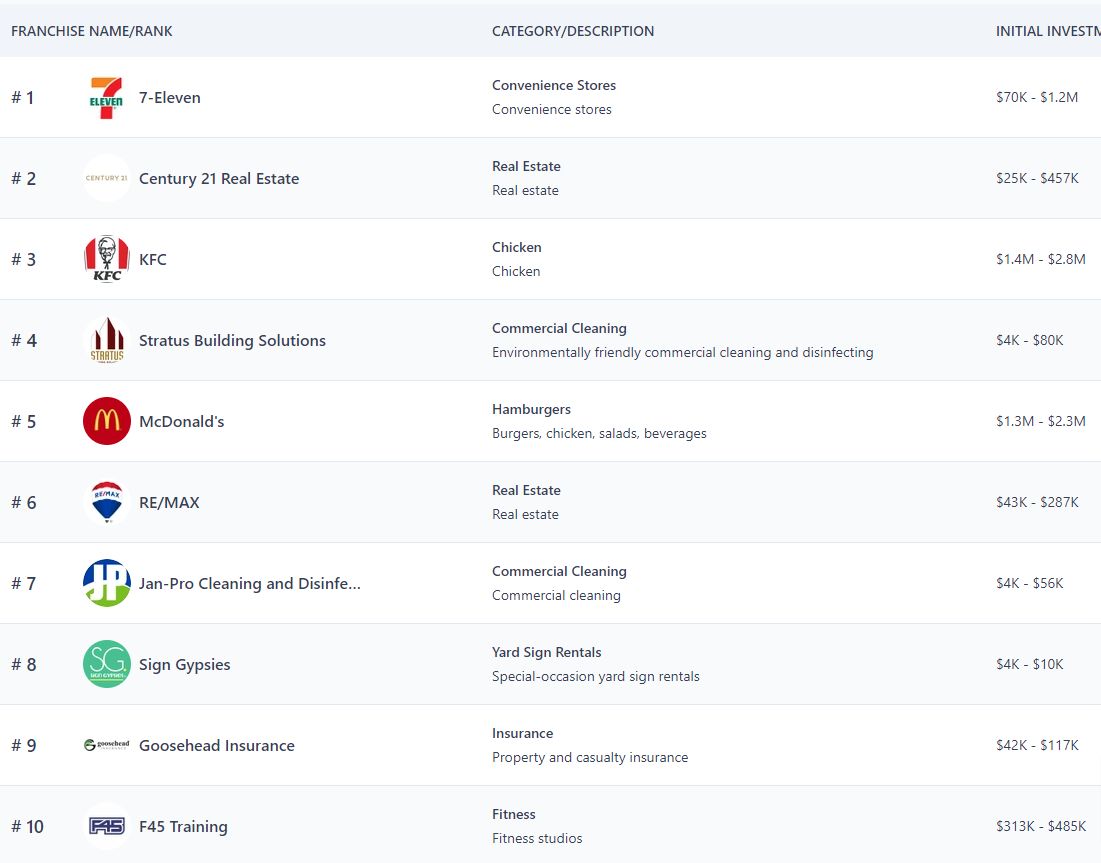Click description 'Property and casualty insurance'
Viewport: 1101px width, 863px height.
pyautogui.click(x=591, y=758)
